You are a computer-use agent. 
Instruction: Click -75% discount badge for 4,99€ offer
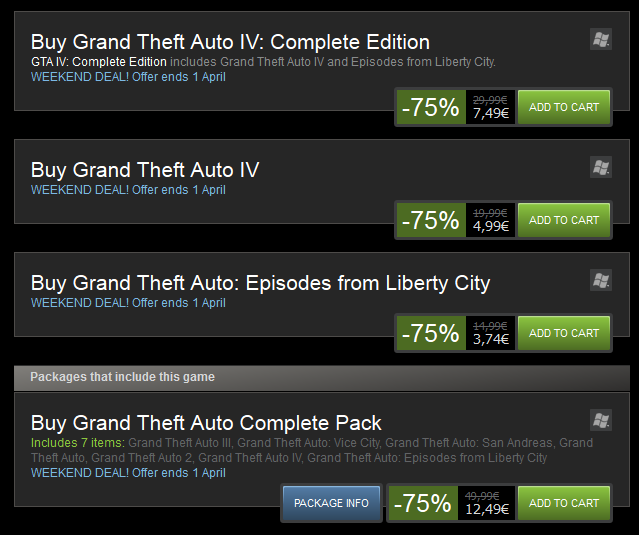pyautogui.click(x=431, y=220)
